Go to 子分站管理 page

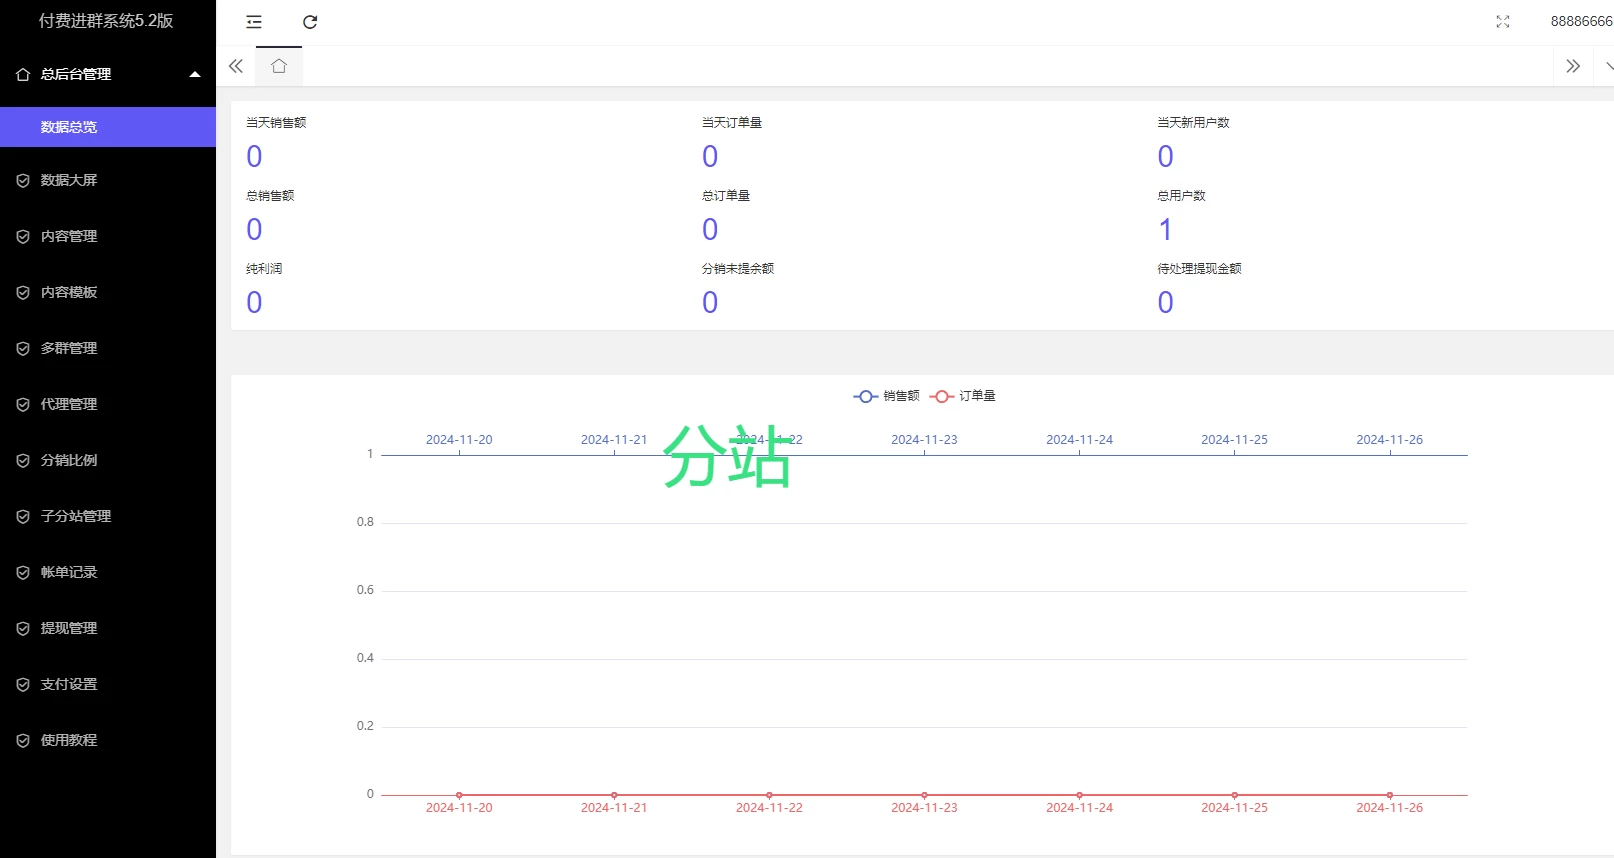pyautogui.click(x=76, y=517)
